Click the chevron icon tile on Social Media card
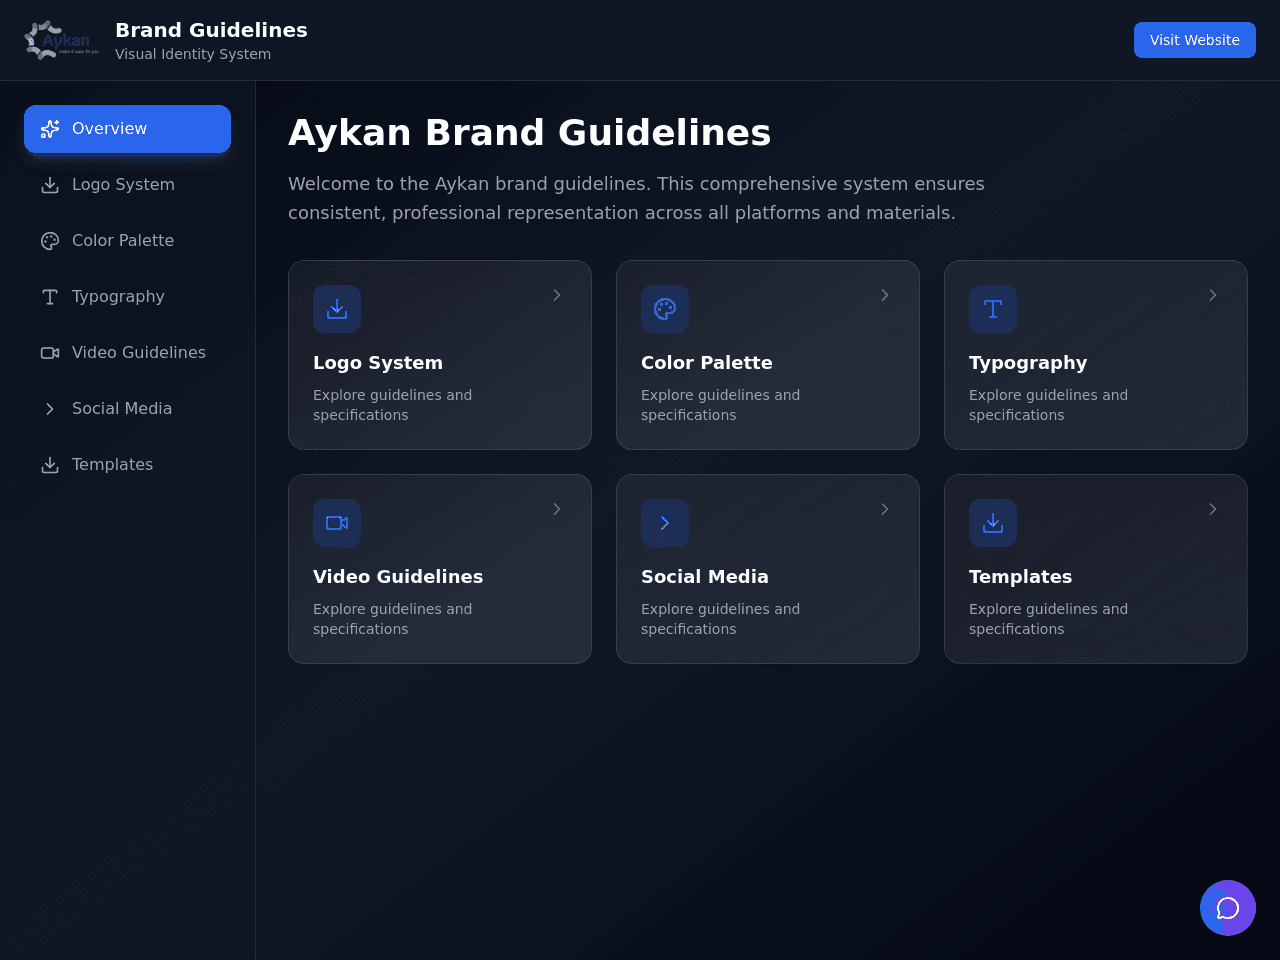Screen dimensions: 1280x960 (x=665, y=523)
